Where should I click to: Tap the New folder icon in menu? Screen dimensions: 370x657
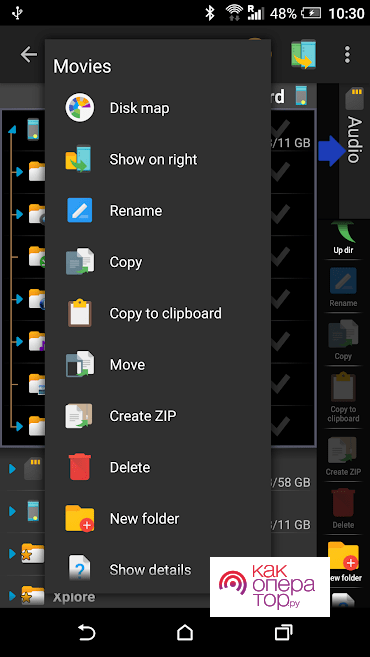point(80,518)
